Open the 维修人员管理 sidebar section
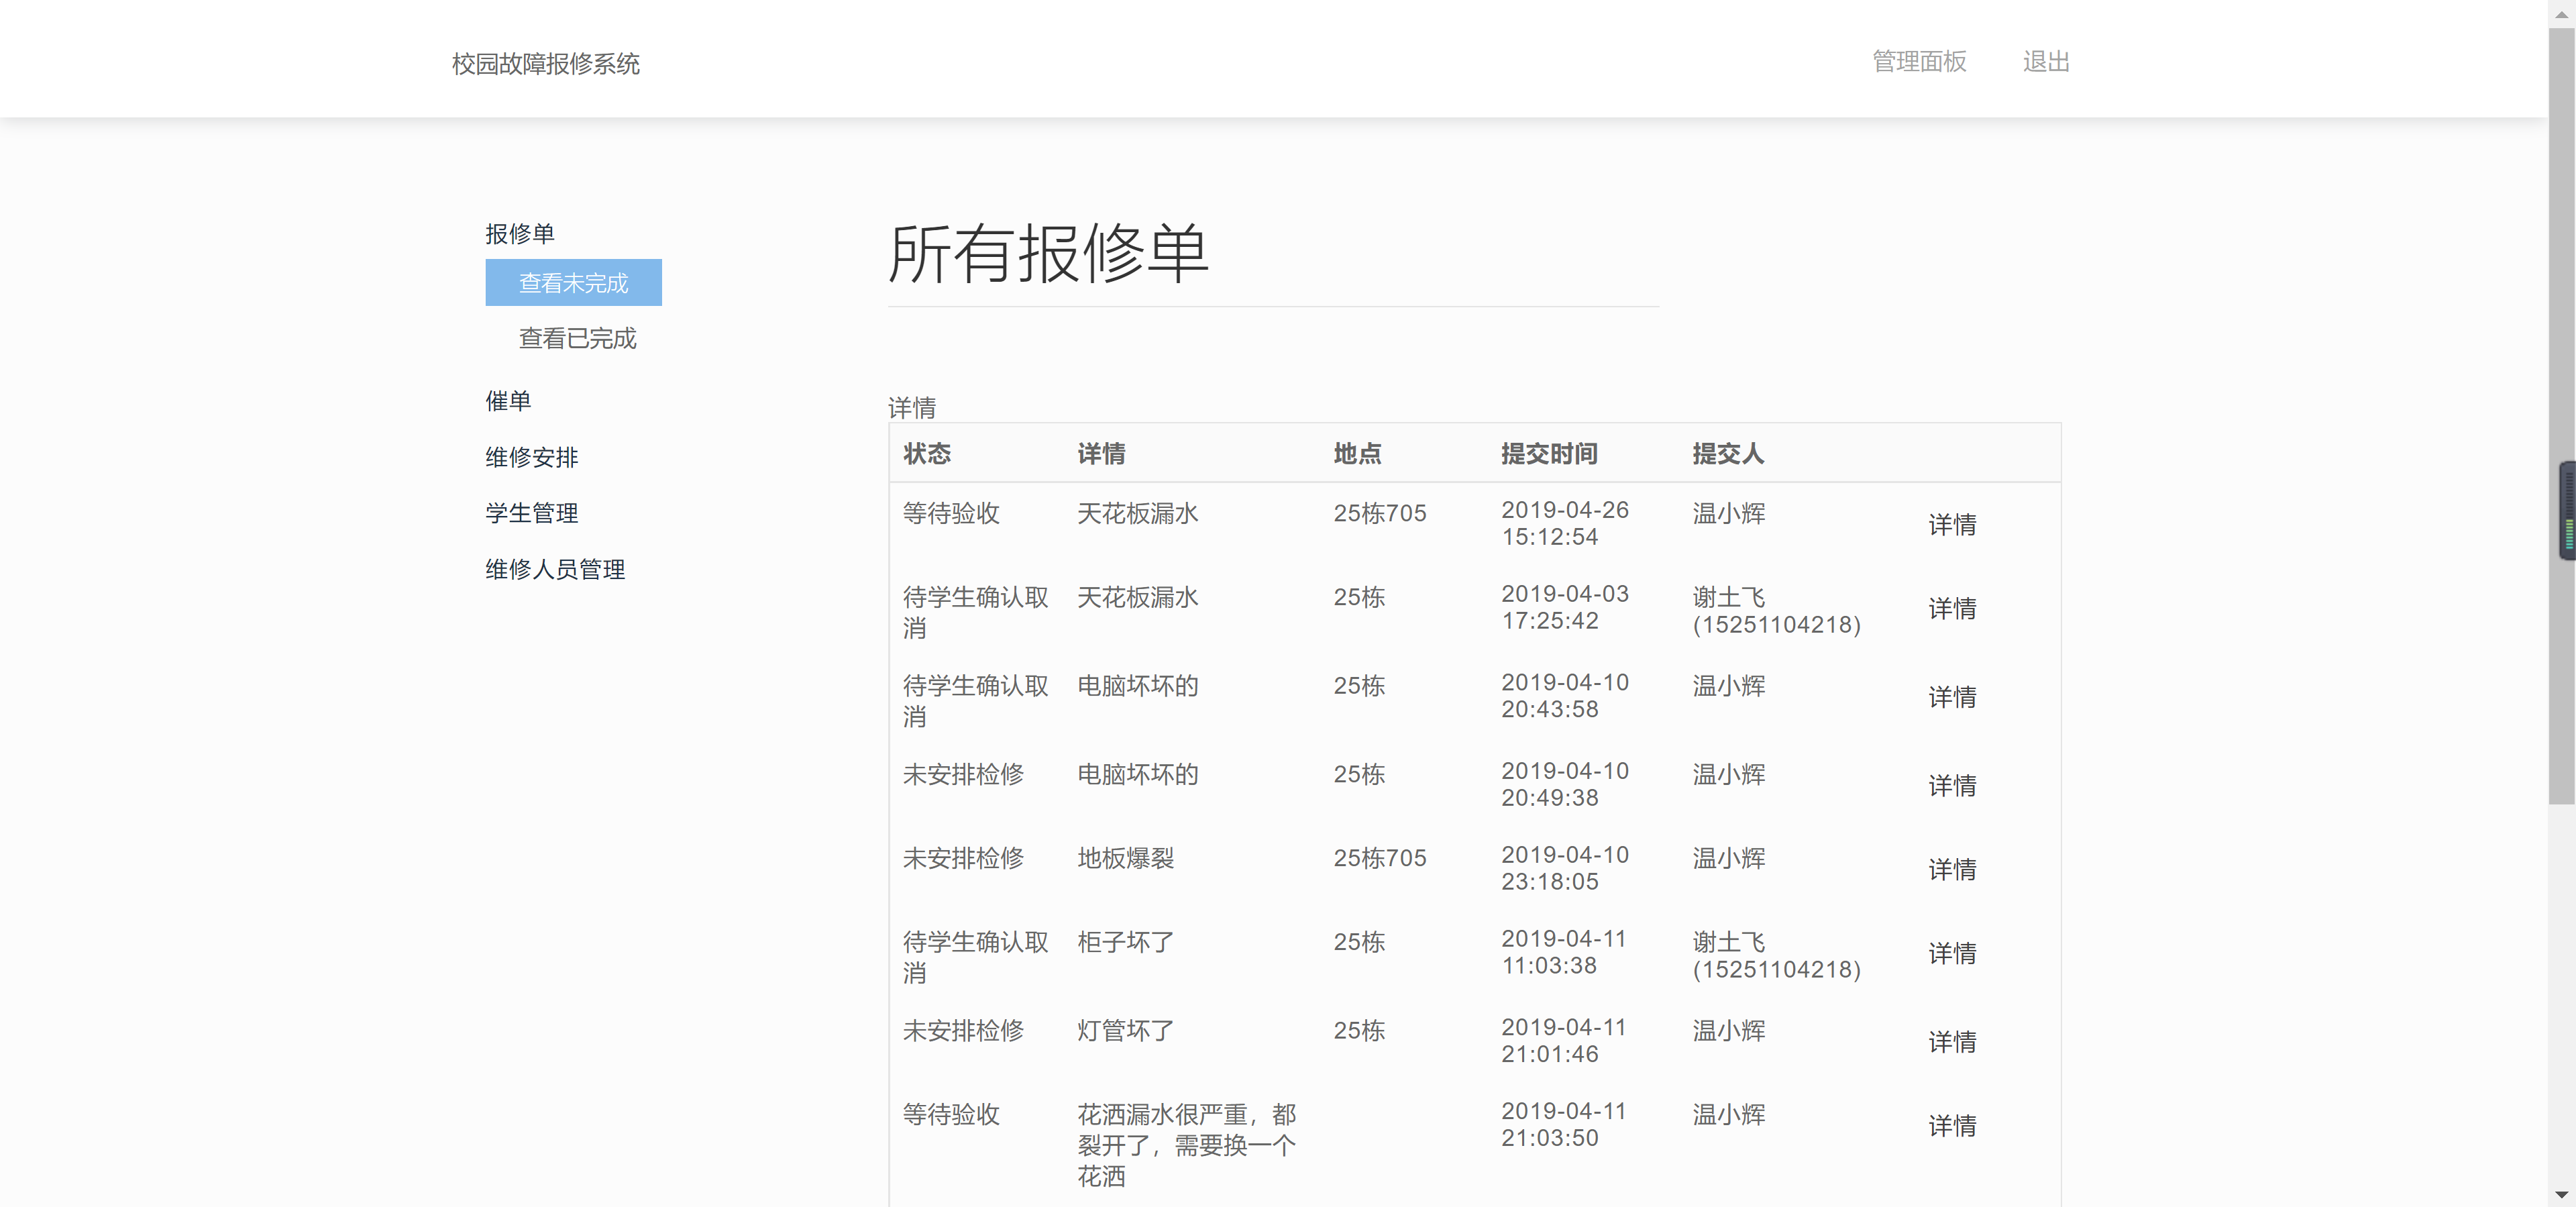 click(555, 569)
